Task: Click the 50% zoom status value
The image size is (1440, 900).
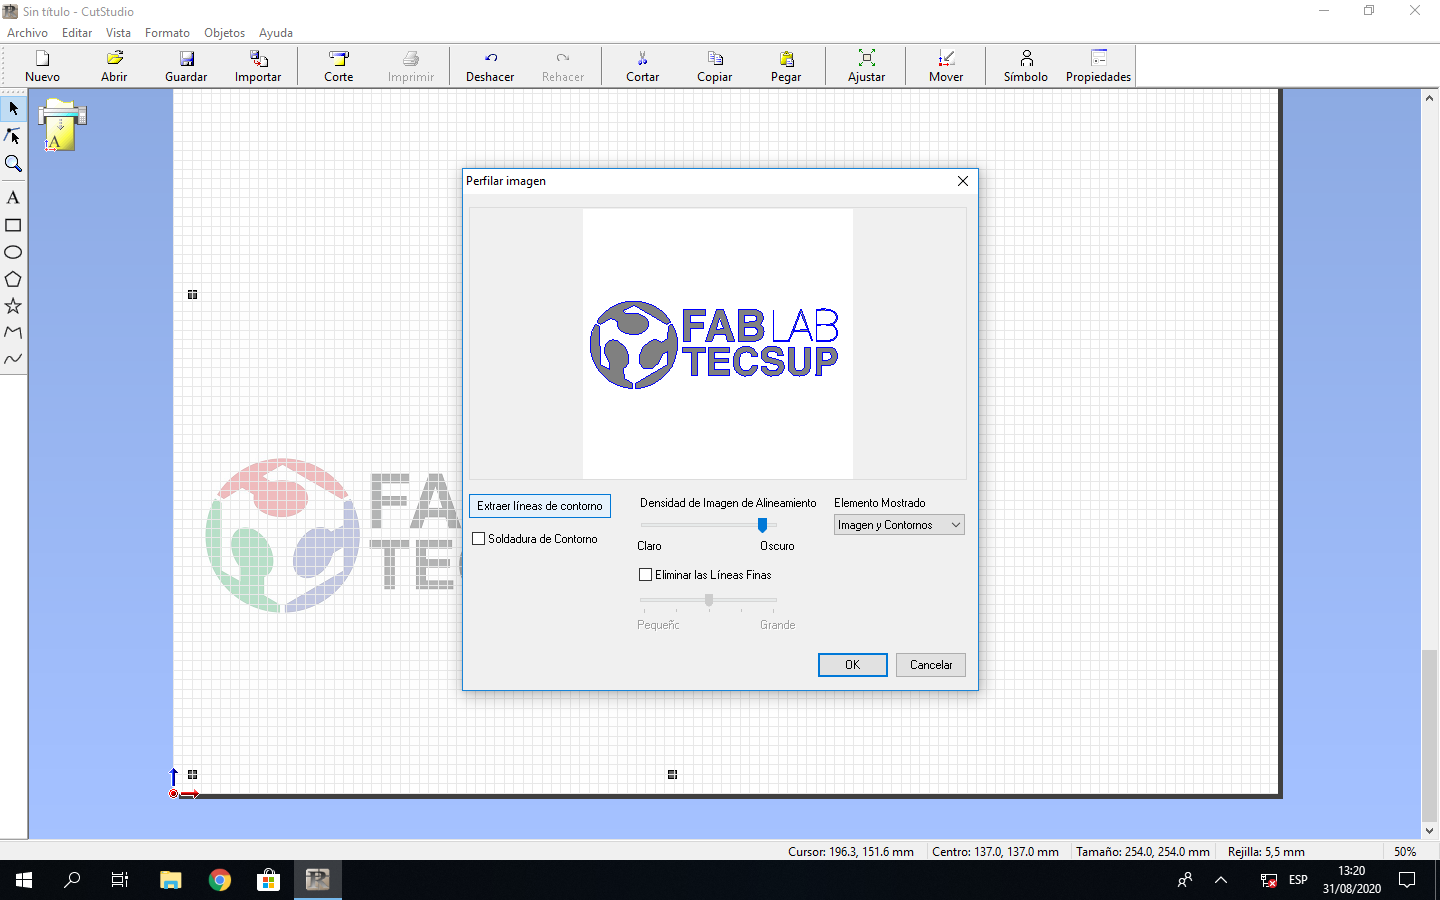Action: point(1405,852)
